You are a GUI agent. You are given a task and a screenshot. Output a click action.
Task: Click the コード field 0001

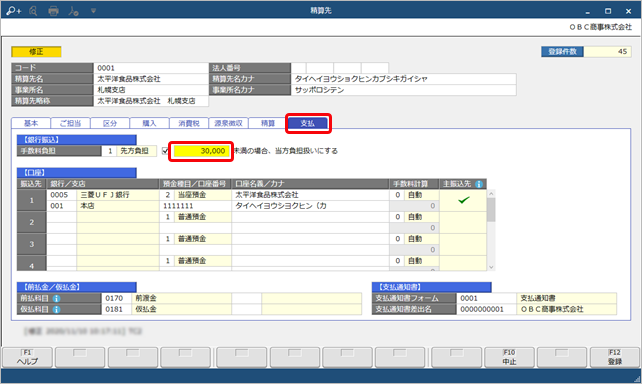pyautogui.click(x=151, y=68)
